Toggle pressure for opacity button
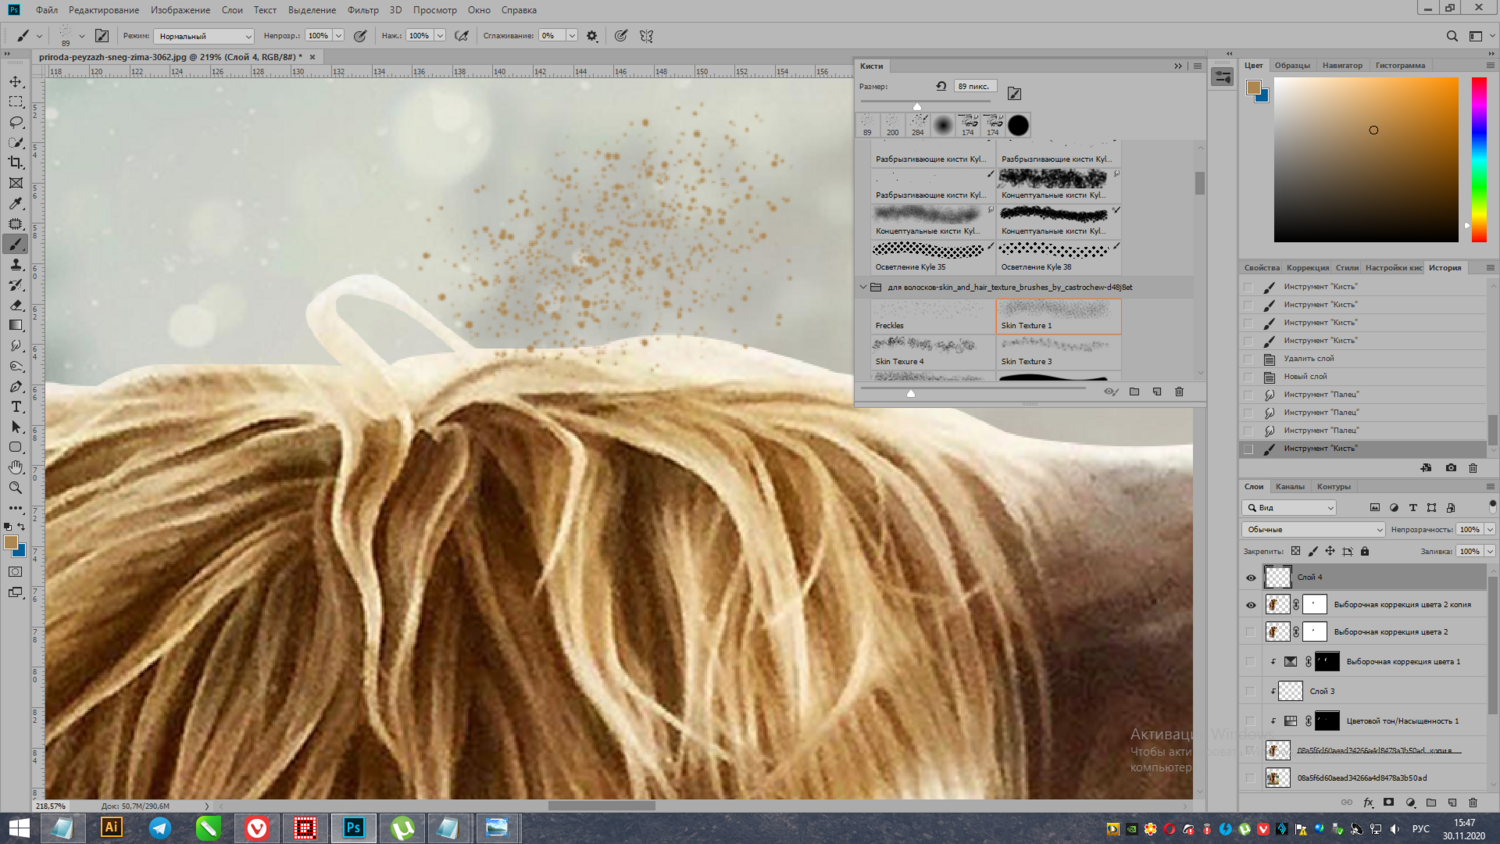 (360, 36)
